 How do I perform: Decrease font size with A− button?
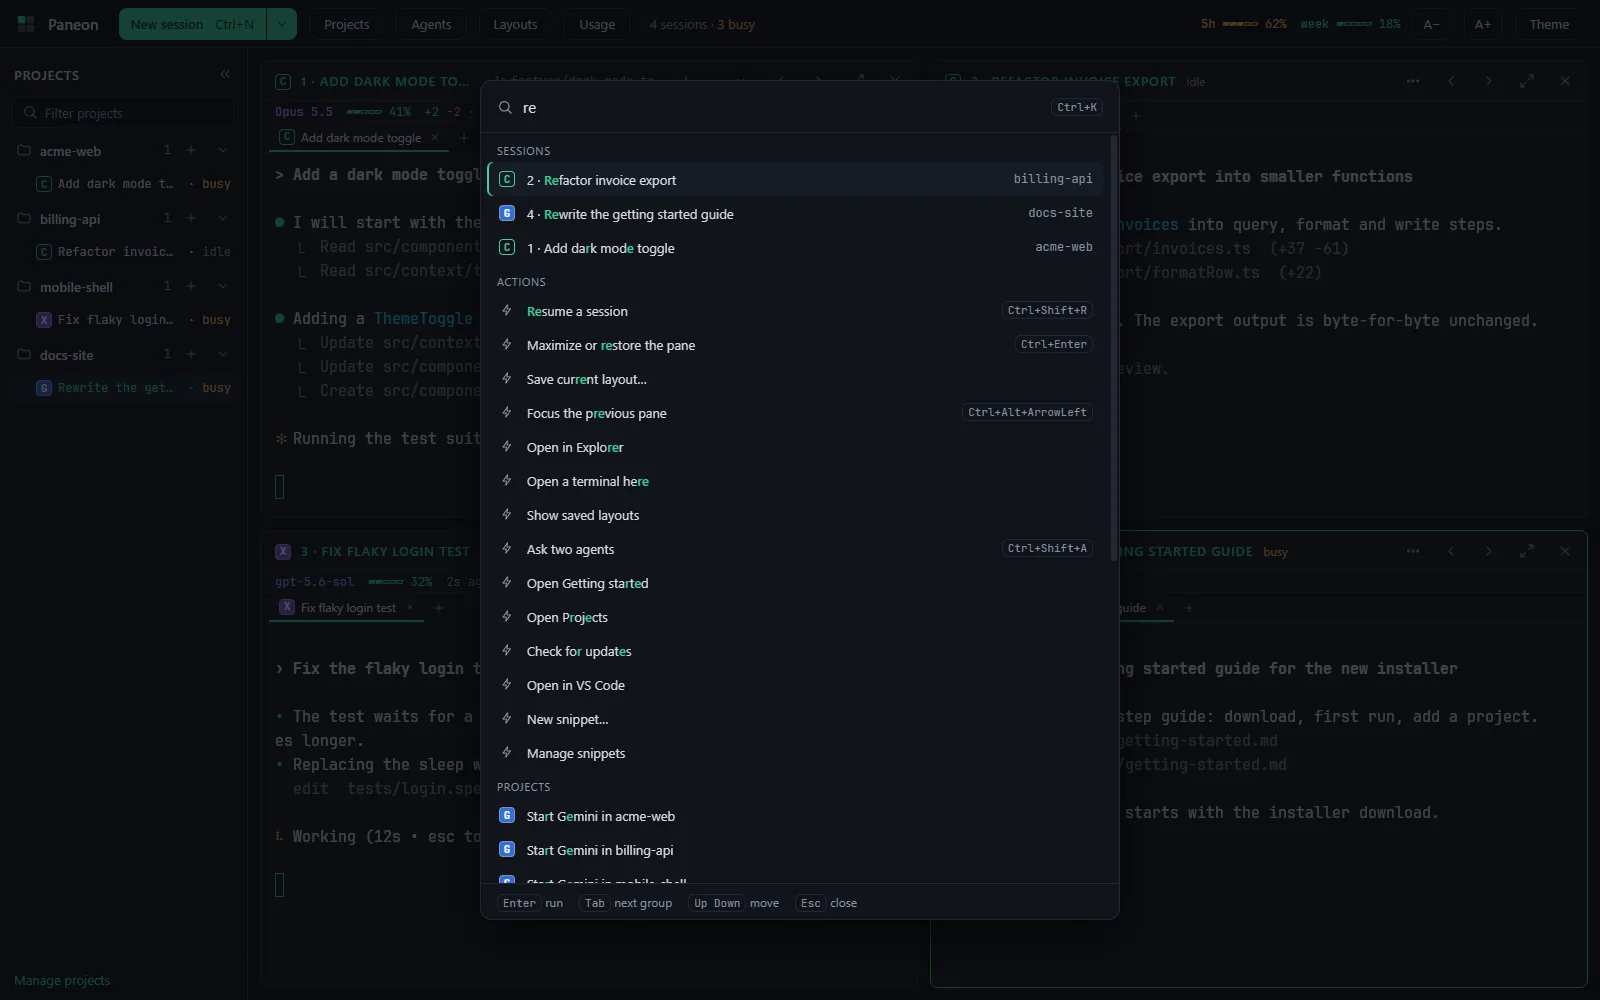pos(1432,24)
